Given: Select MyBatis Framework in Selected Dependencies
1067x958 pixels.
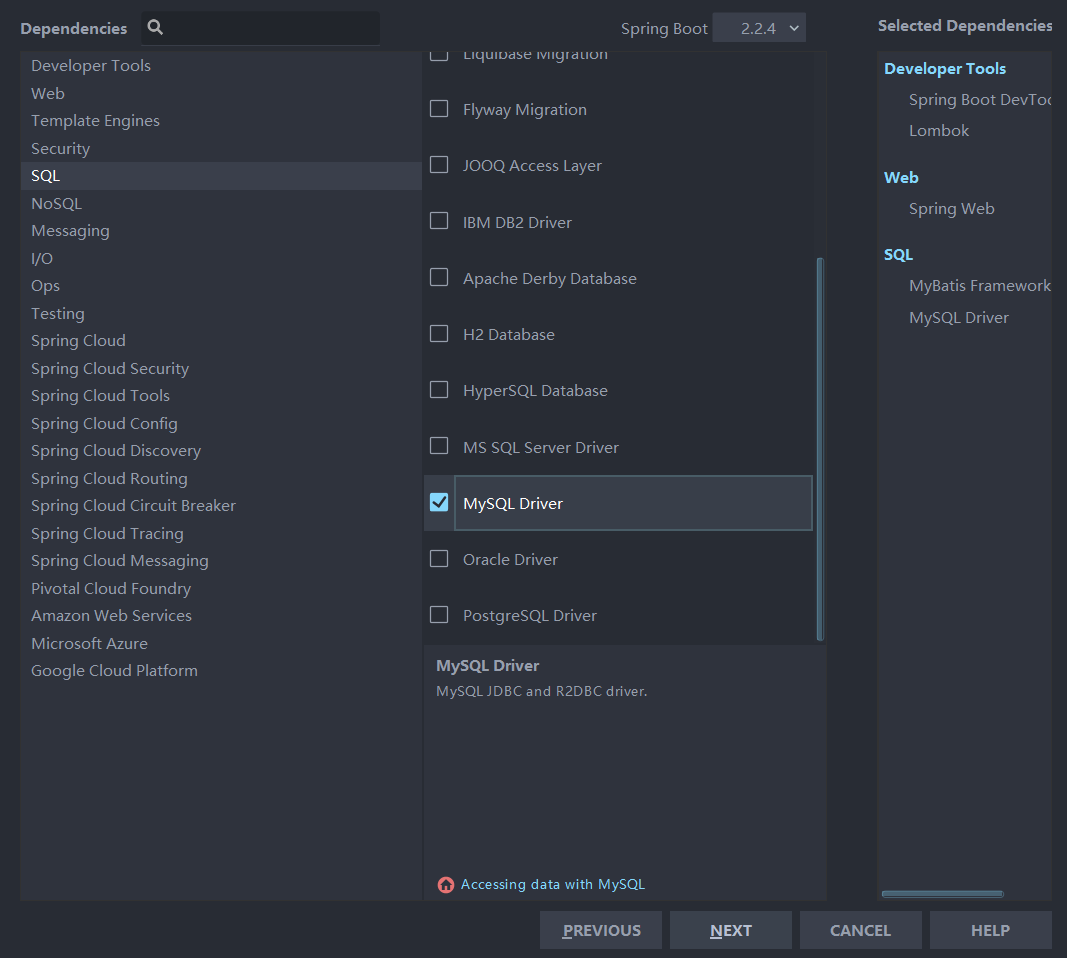Looking at the screenshot, I should [x=980, y=286].
